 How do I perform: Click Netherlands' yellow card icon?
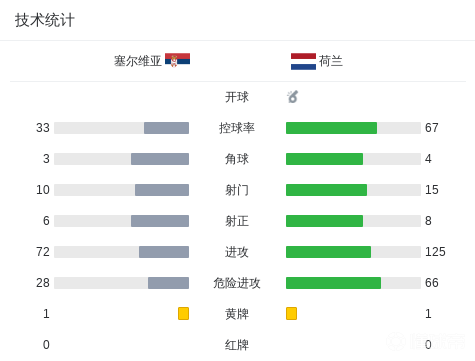tap(291, 314)
